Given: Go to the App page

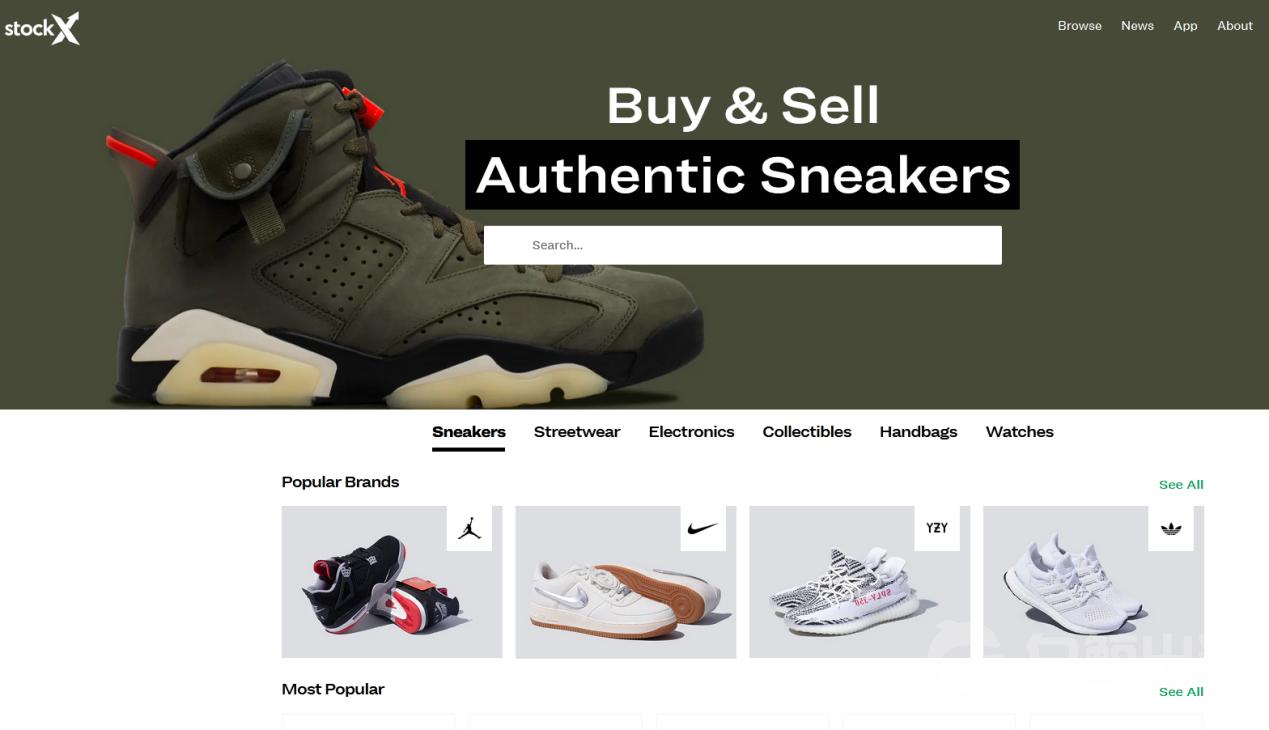Looking at the screenshot, I should pyautogui.click(x=1185, y=26).
